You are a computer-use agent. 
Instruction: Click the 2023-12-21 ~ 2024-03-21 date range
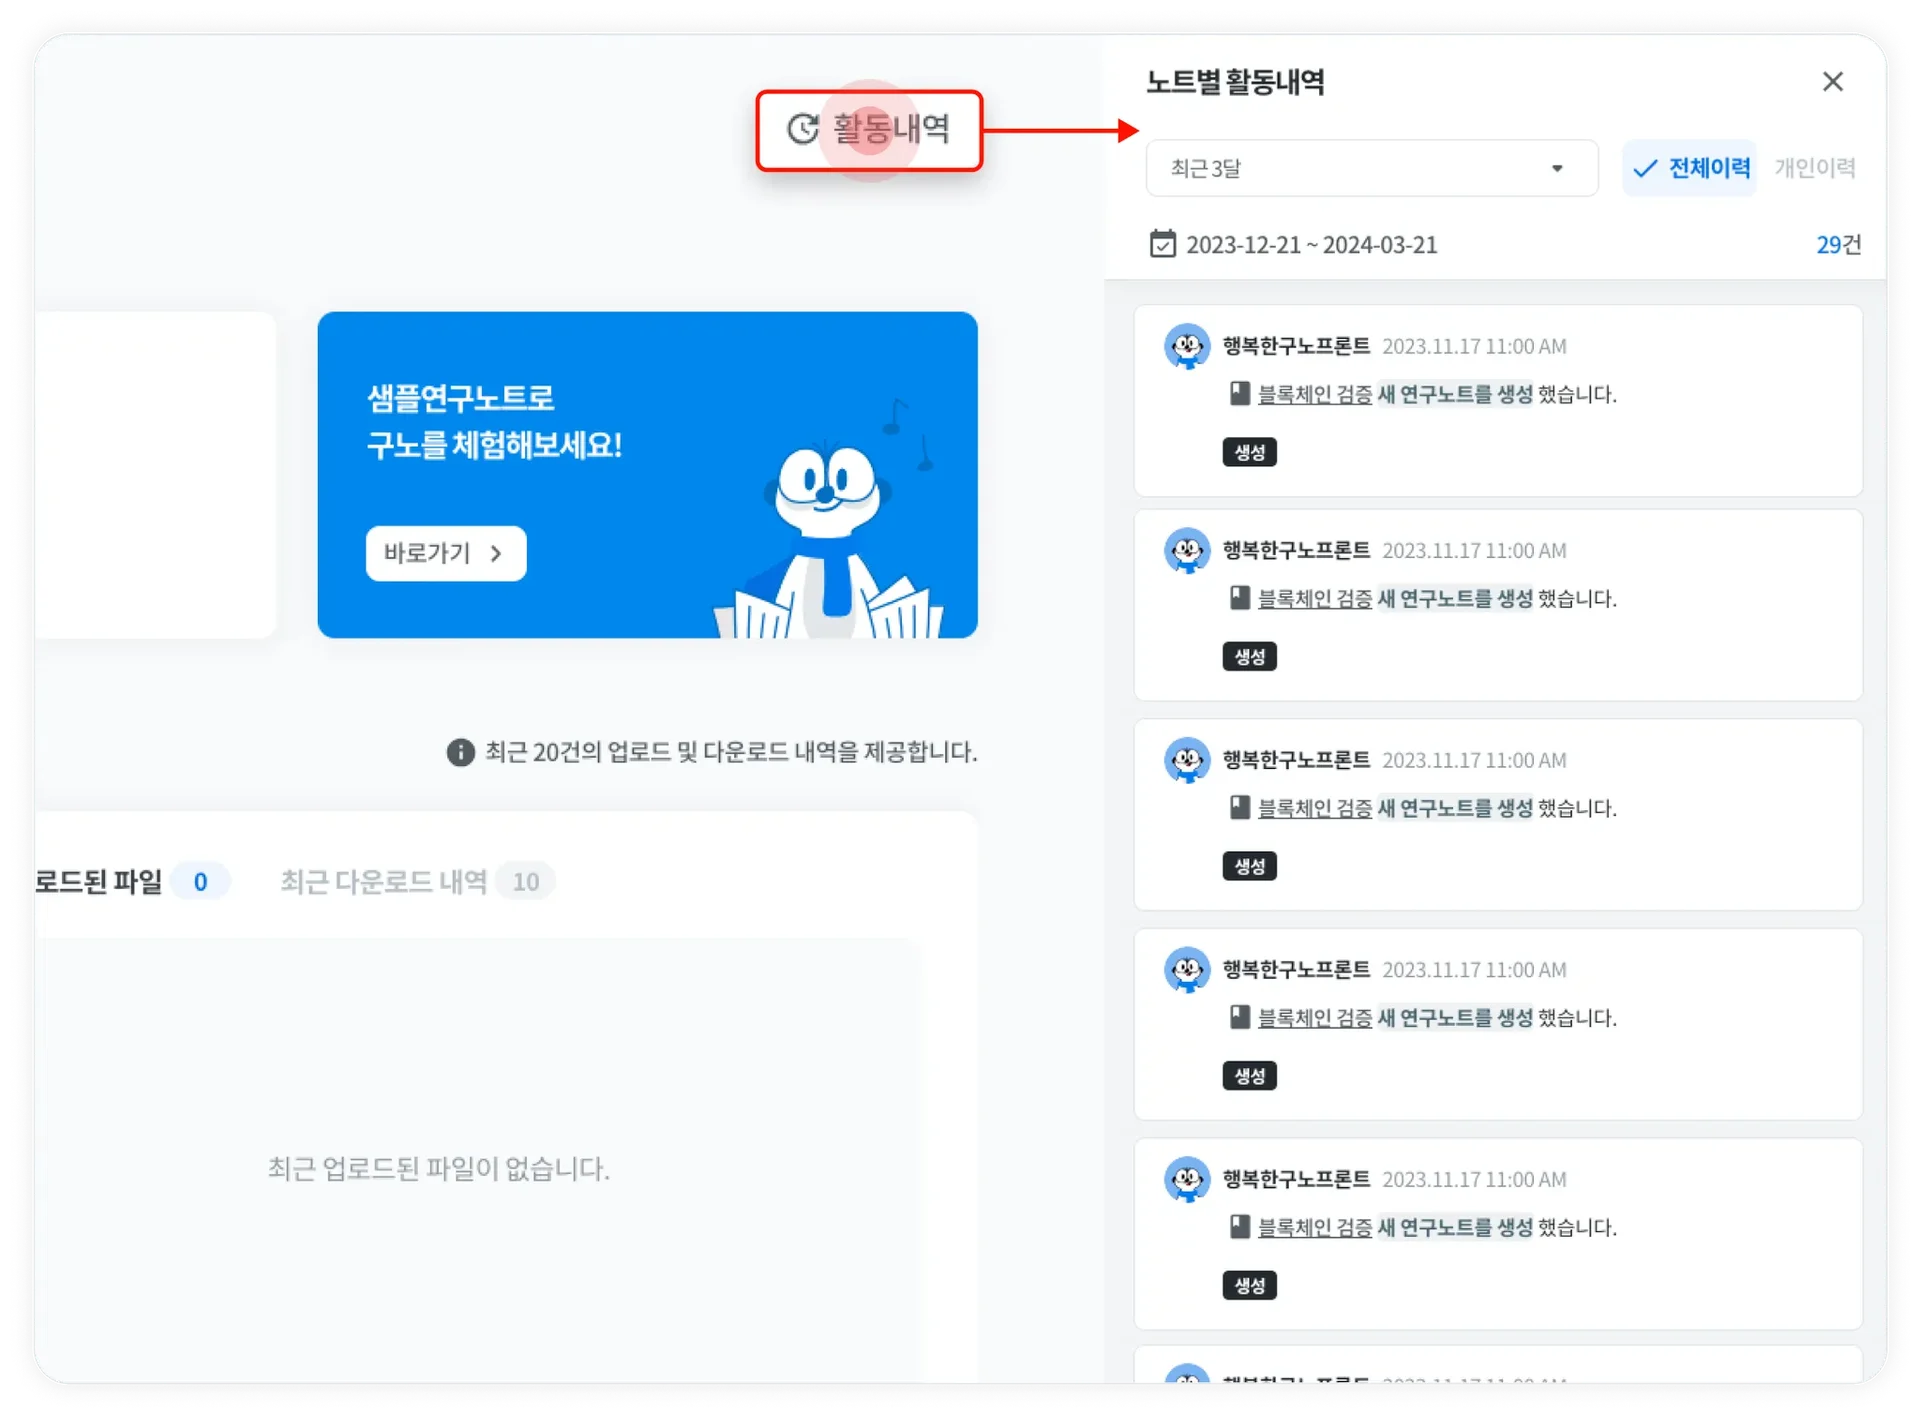[1311, 245]
